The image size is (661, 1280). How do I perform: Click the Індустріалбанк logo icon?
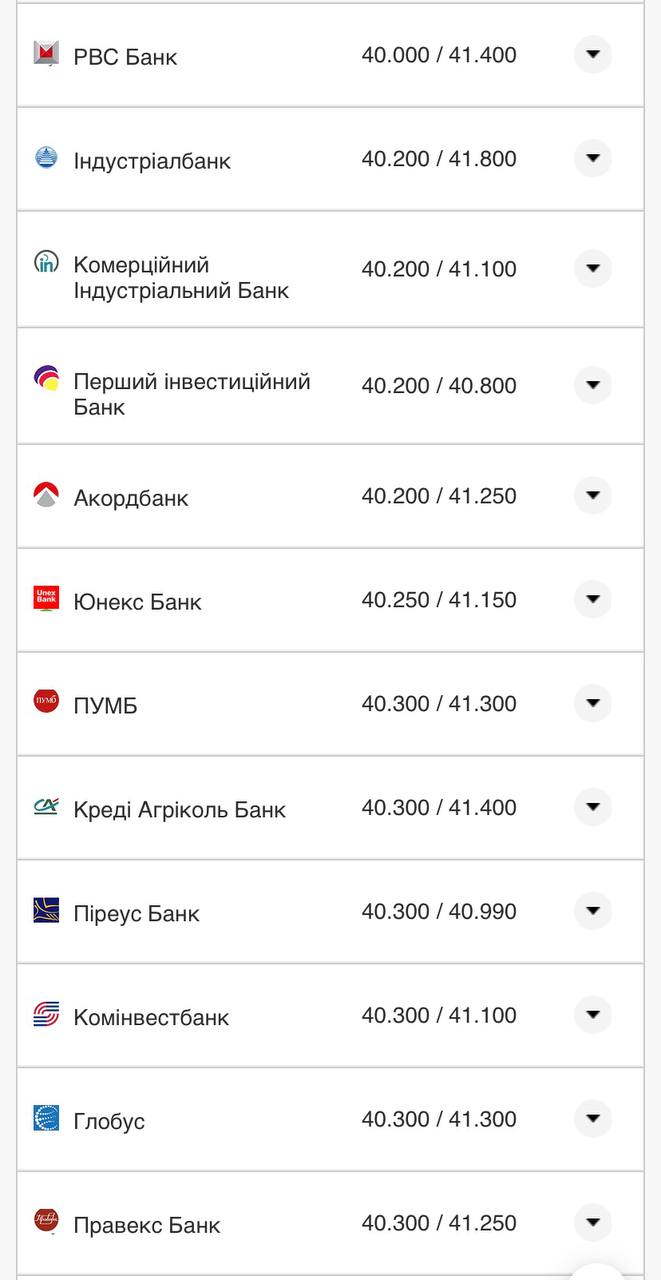(44, 159)
